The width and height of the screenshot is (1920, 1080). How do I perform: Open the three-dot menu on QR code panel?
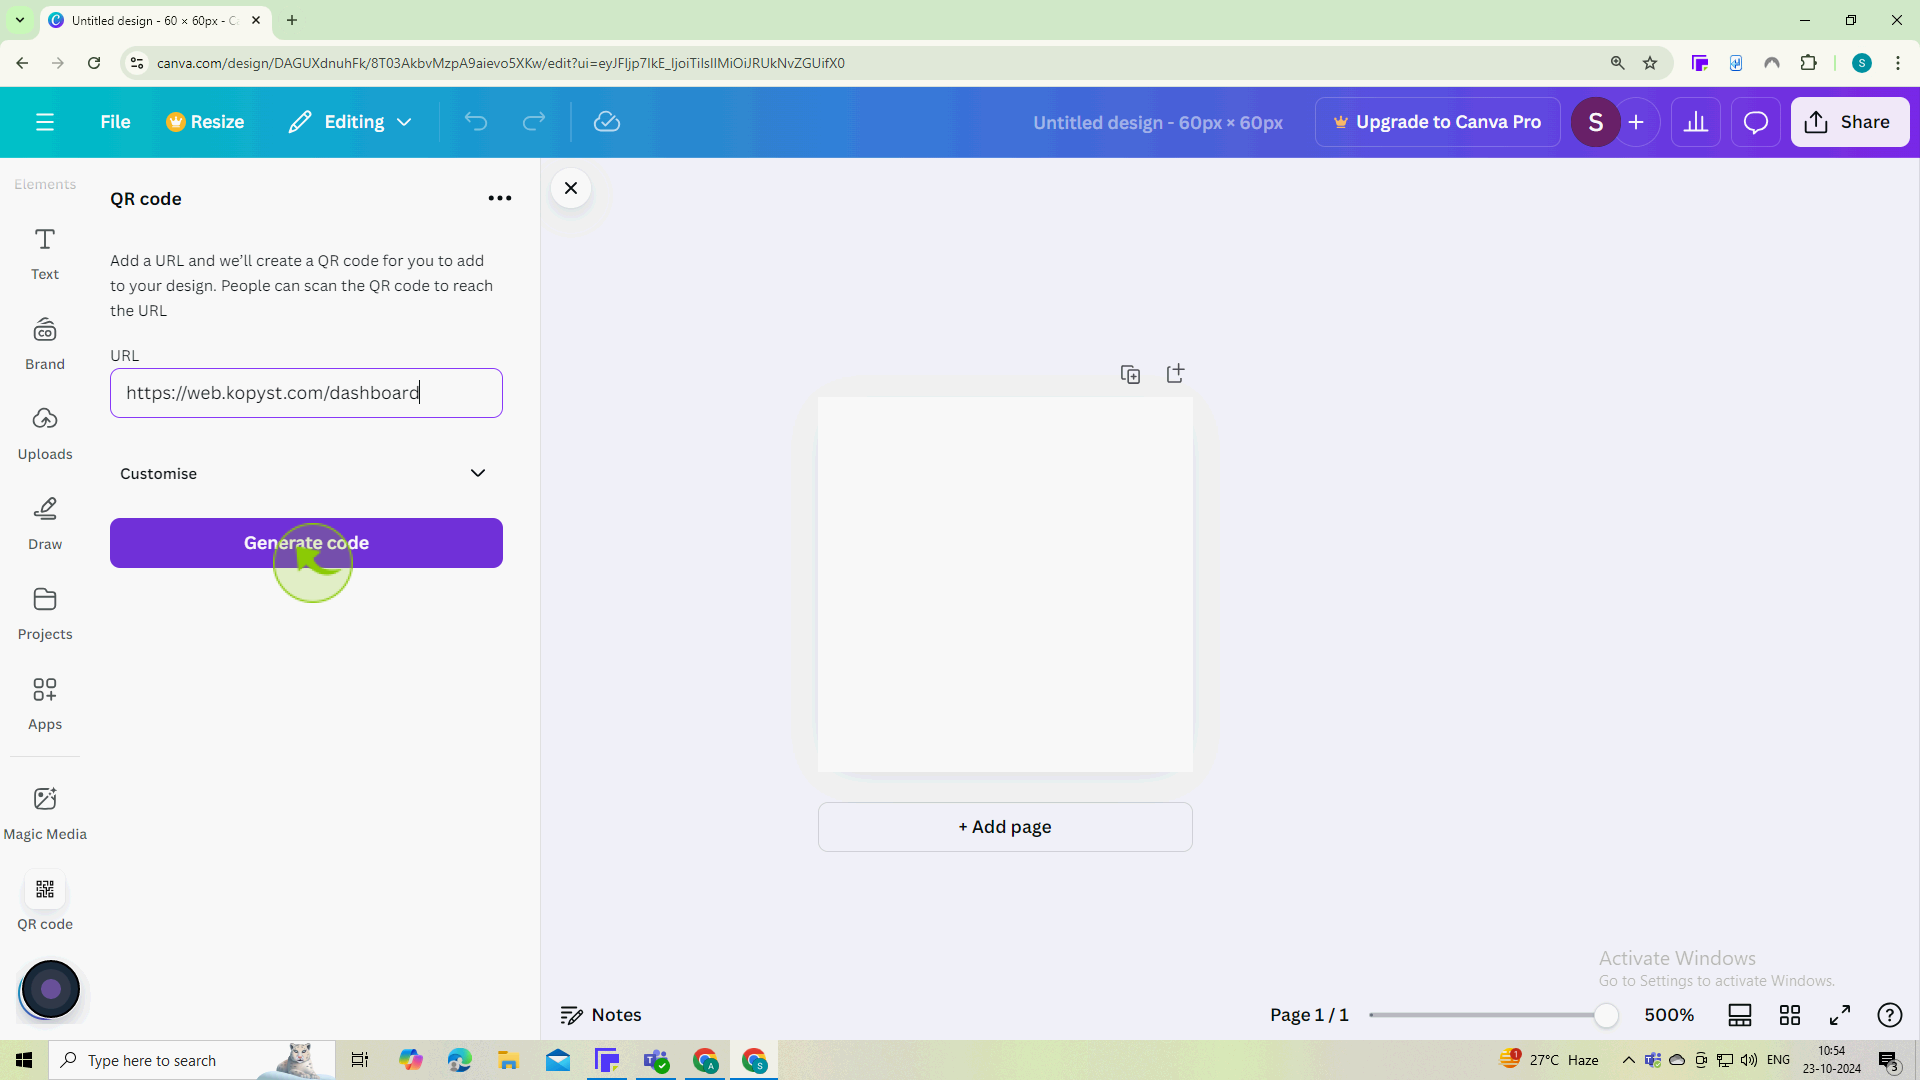(x=500, y=198)
